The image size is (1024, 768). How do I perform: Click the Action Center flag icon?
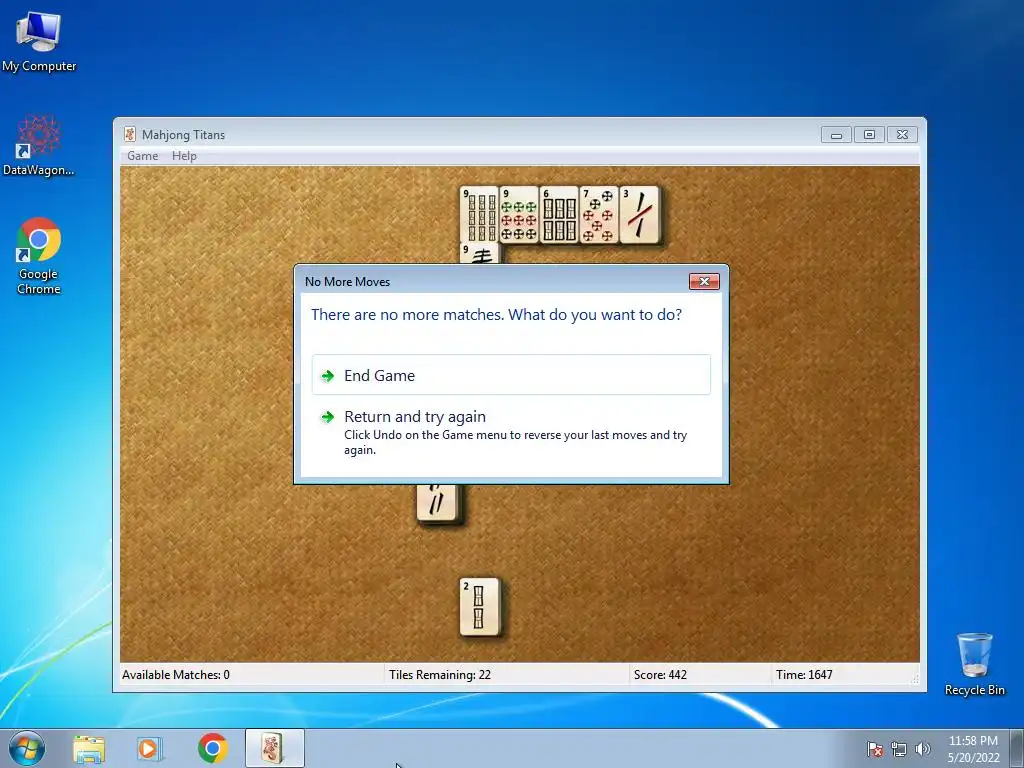click(874, 749)
